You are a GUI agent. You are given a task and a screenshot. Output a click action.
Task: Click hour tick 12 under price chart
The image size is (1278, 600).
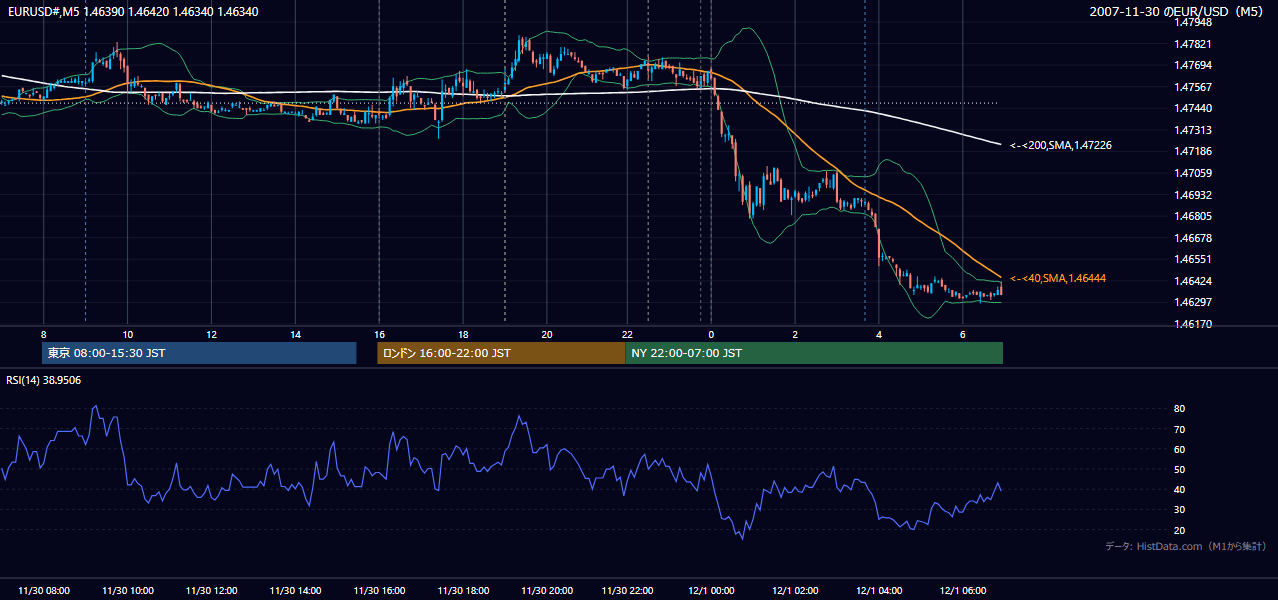coord(212,334)
